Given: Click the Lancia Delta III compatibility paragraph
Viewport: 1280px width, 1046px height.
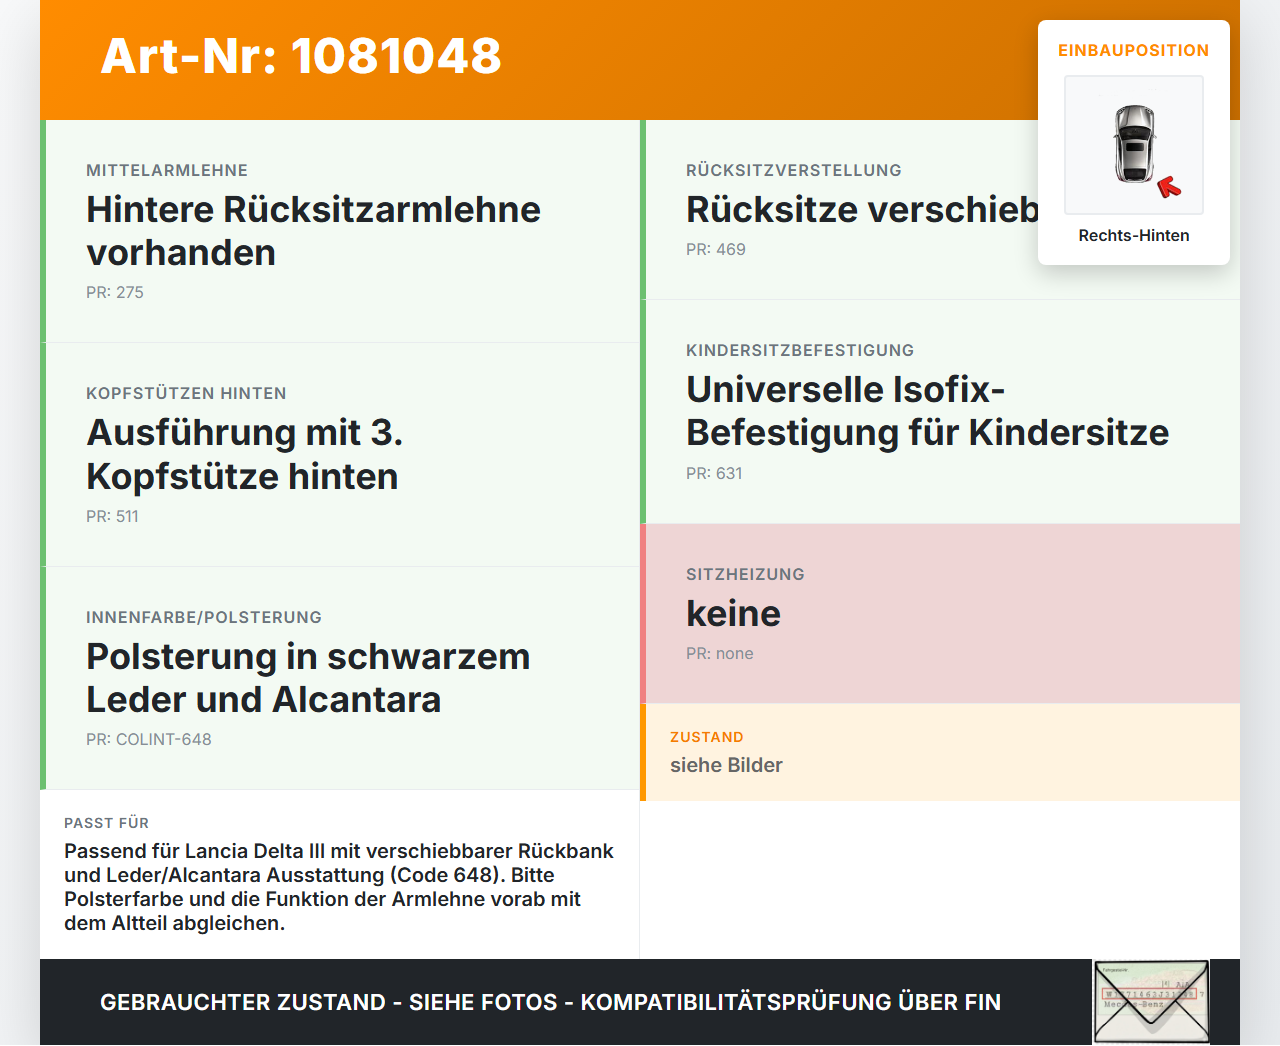Looking at the screenshot, I should coord(339,887).
